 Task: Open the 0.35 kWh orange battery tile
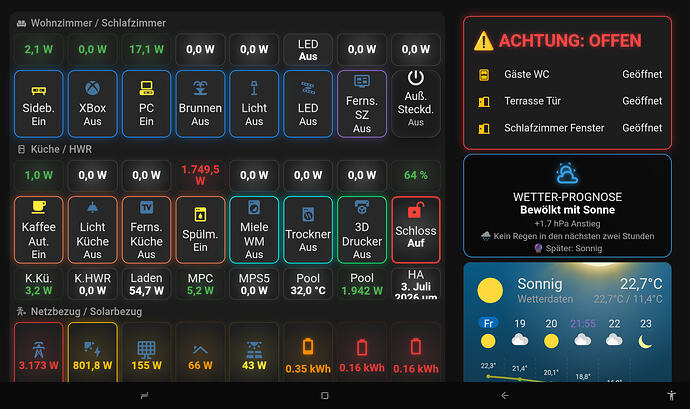[x=308, y=352]
